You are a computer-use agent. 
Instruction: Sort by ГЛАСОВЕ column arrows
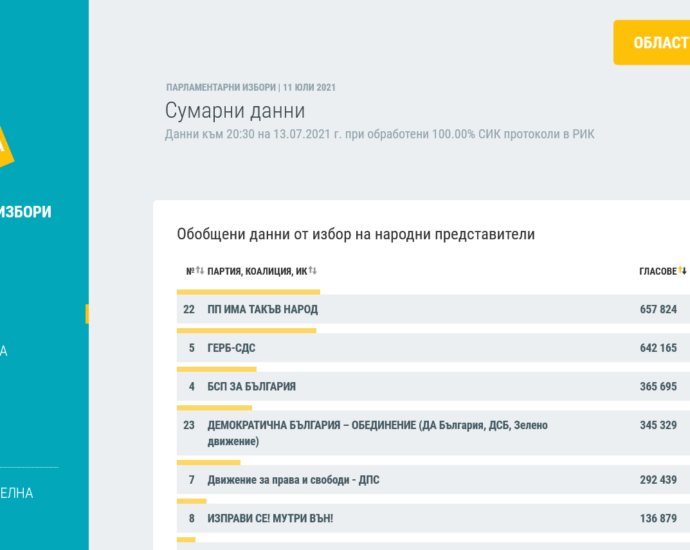point(682,270)
